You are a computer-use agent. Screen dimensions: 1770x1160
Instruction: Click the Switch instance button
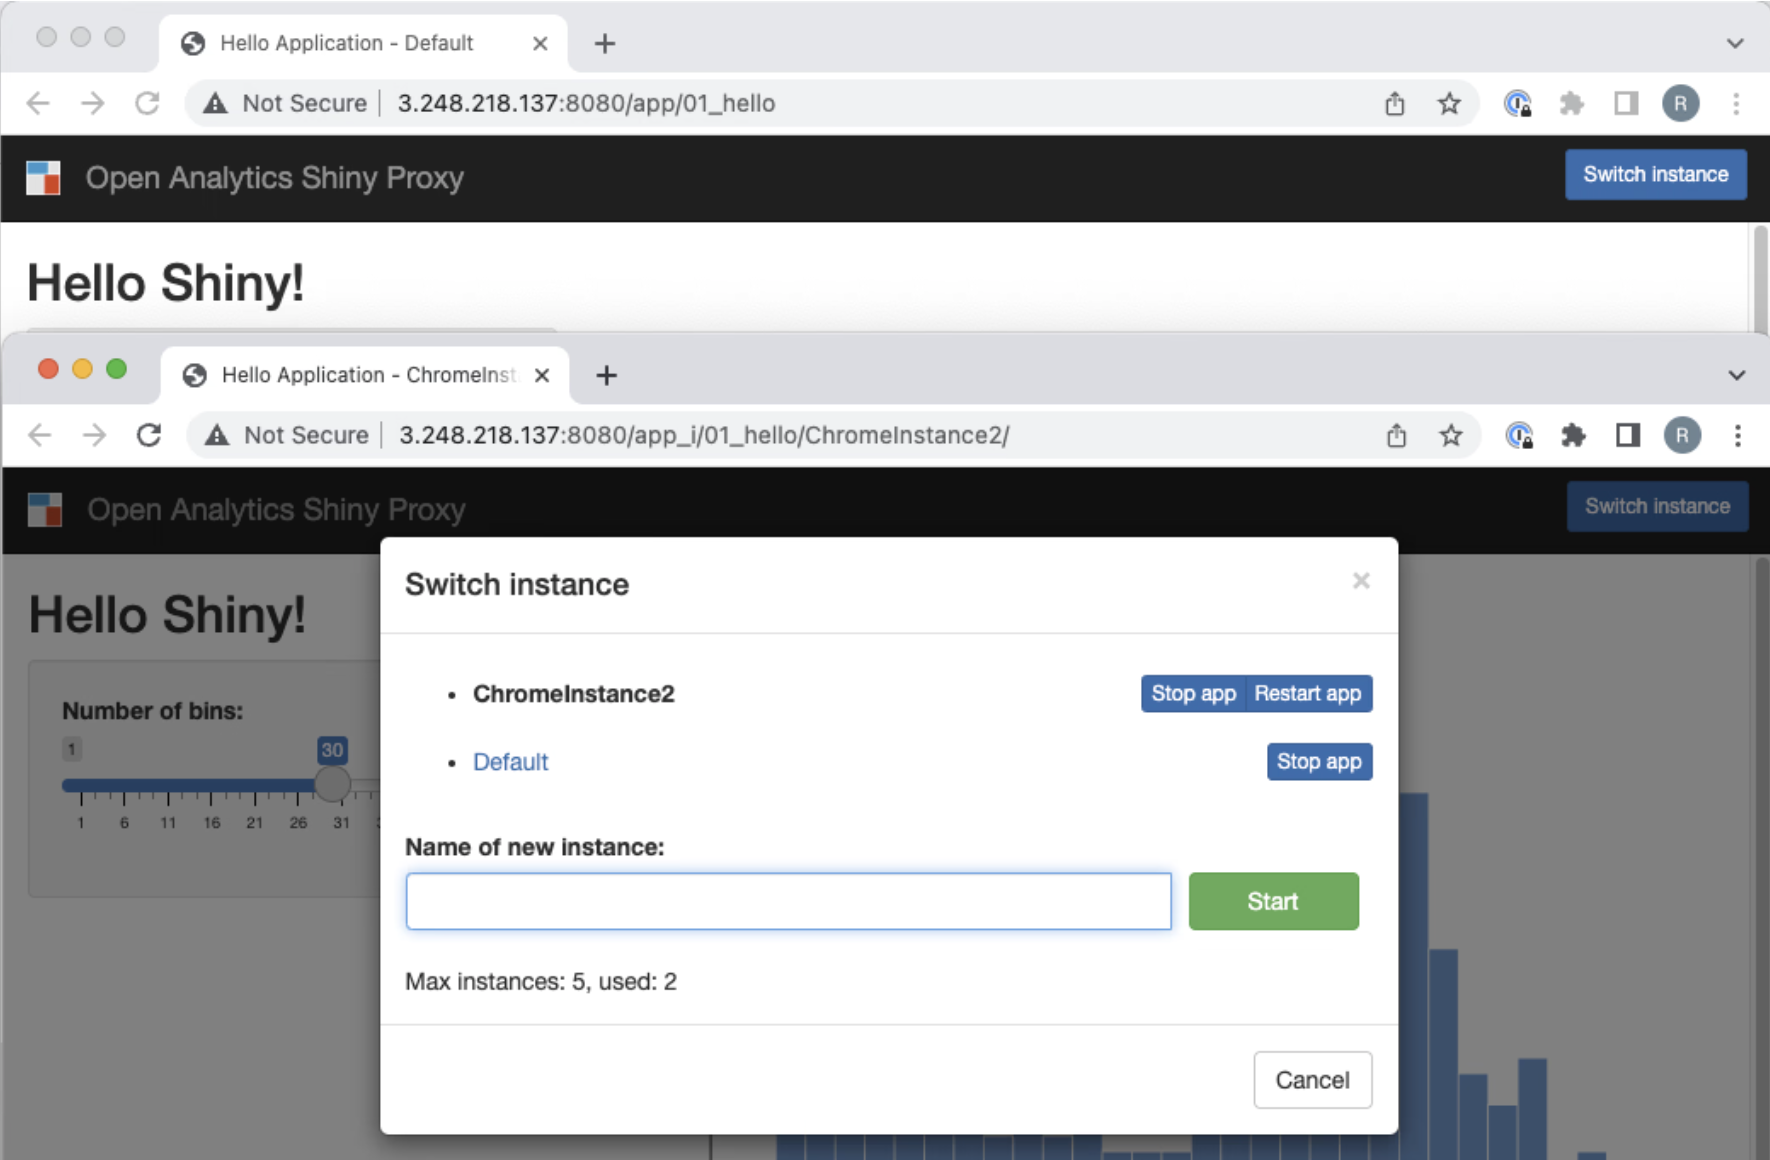[1657, 506]
